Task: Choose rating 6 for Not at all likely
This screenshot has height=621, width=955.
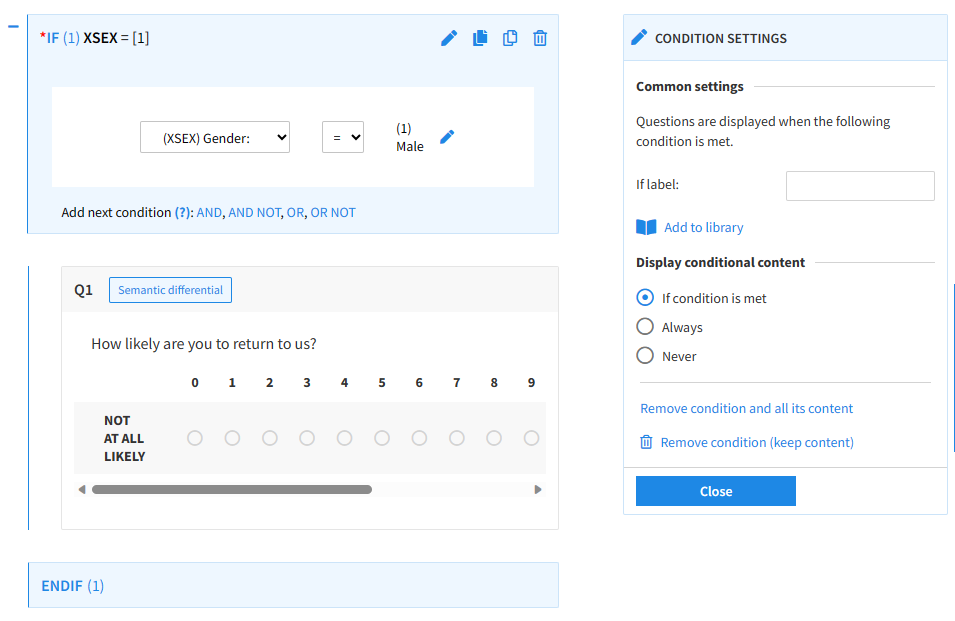Action: (419, 438)
